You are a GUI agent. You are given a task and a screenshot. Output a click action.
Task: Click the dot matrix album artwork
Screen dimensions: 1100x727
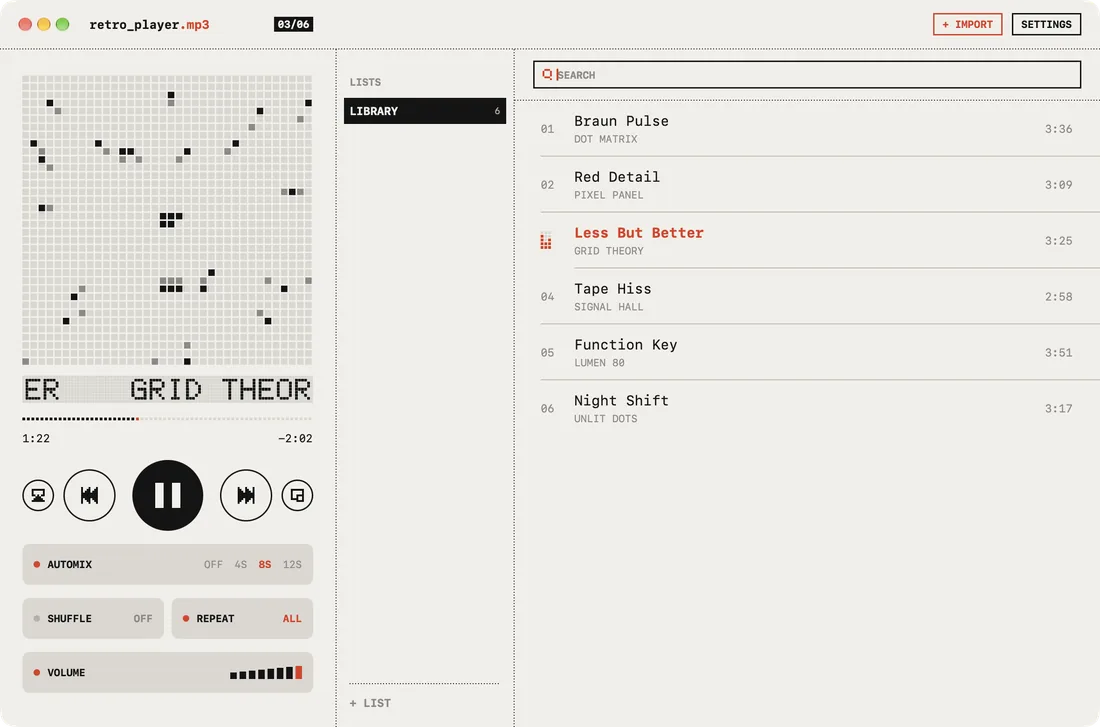[167, 220]
